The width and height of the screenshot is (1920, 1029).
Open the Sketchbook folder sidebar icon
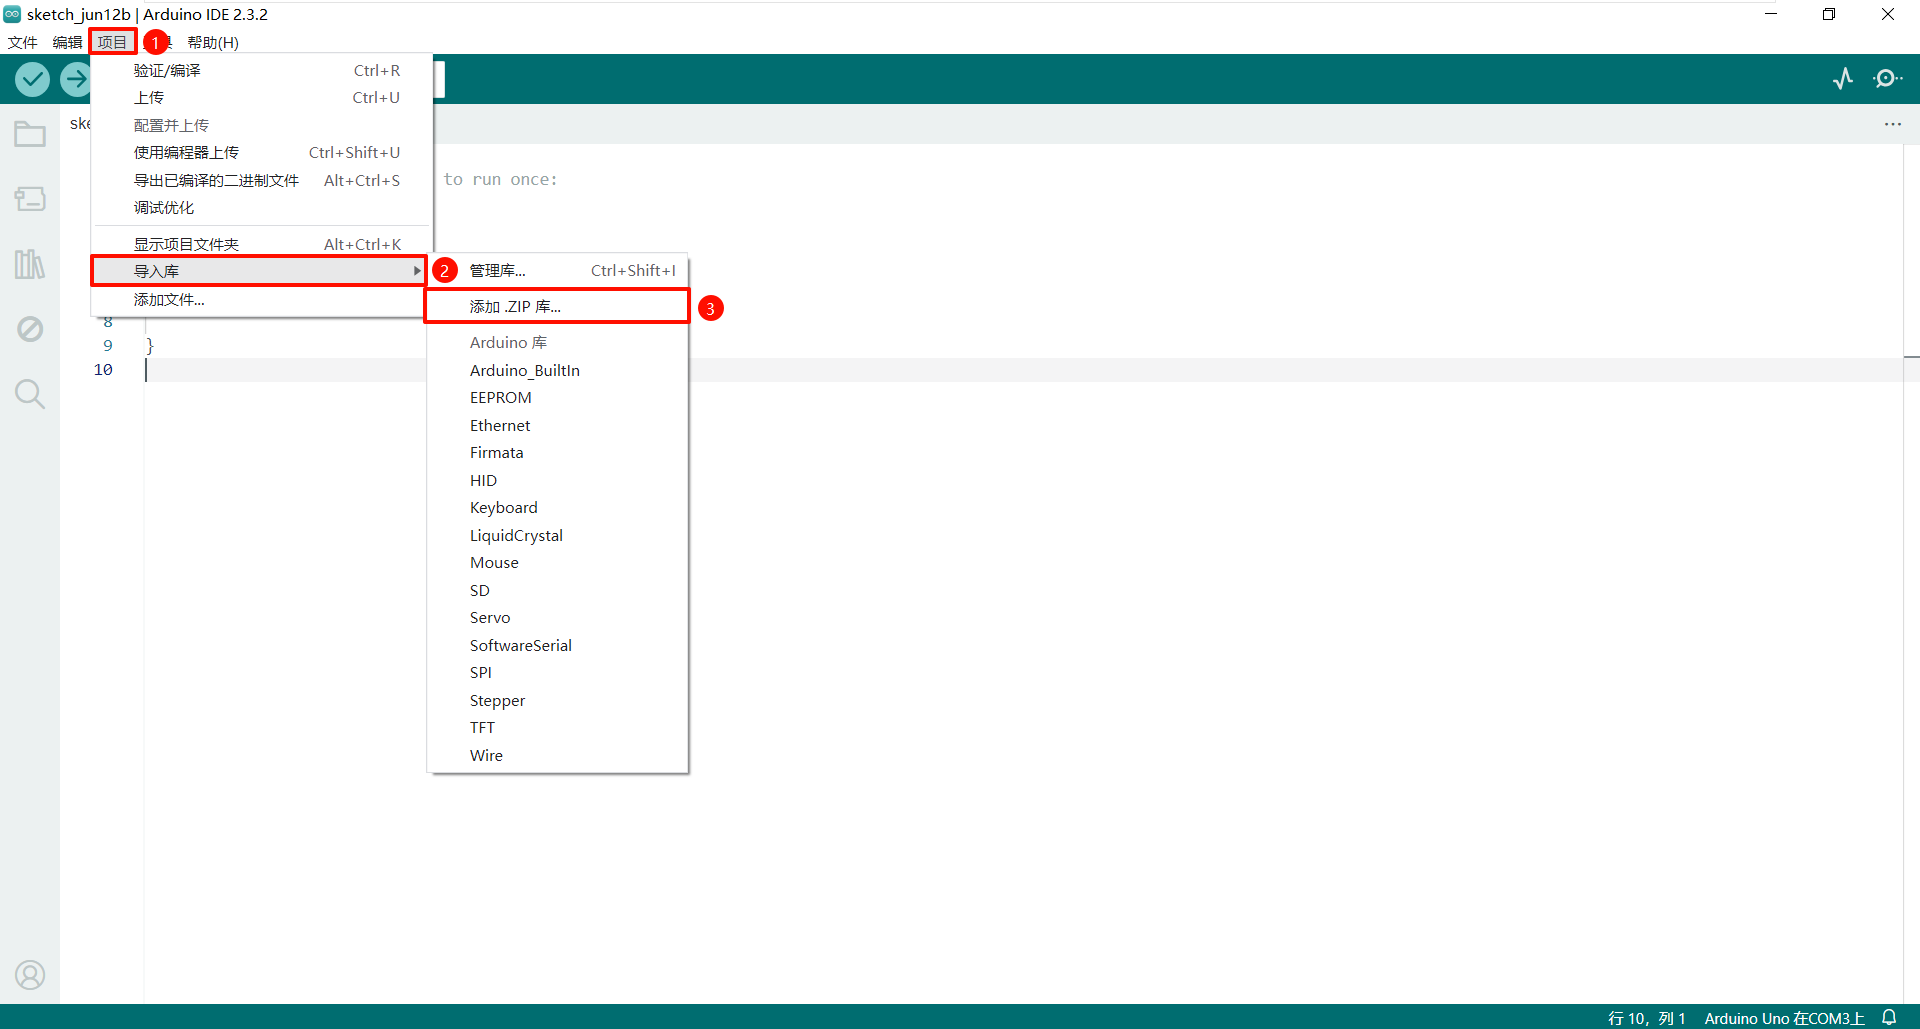[30, 134]
